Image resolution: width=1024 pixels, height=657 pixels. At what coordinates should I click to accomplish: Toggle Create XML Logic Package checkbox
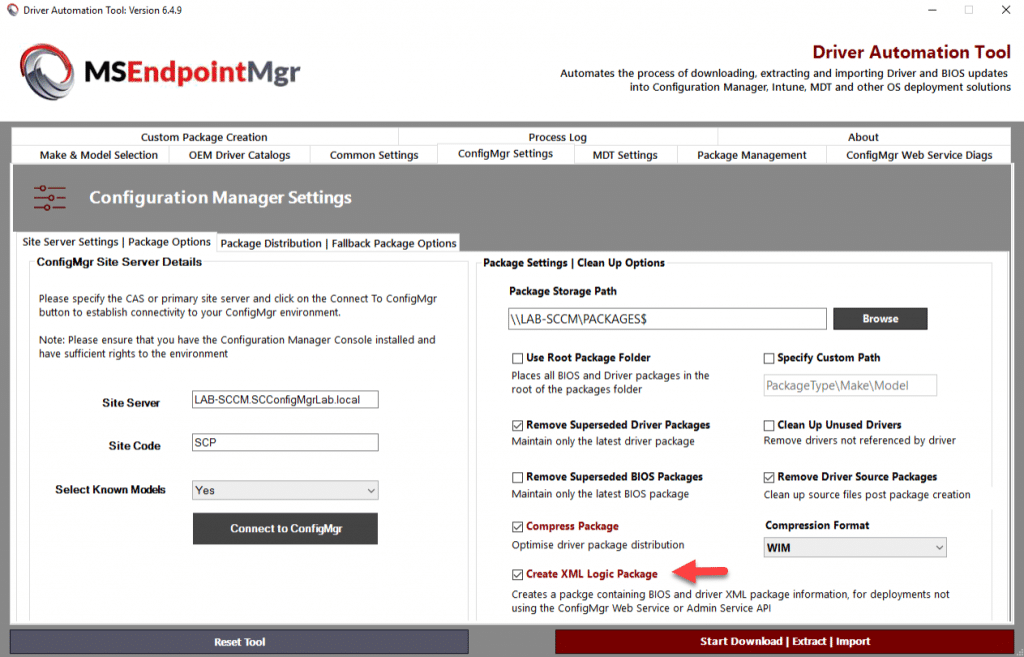517,575
